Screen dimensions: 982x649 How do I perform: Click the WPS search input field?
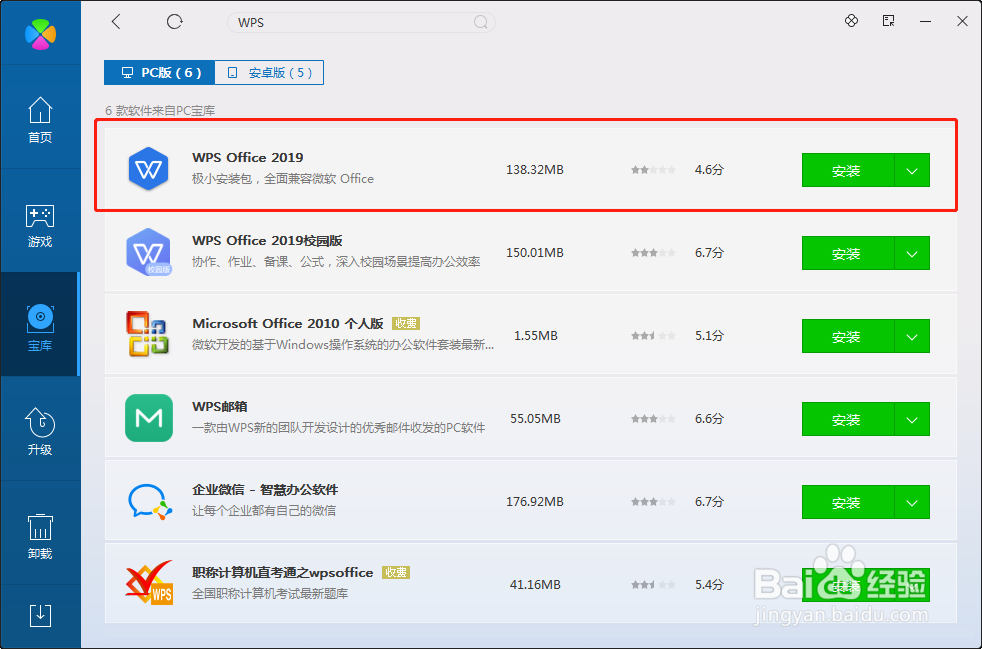[361, 23]
